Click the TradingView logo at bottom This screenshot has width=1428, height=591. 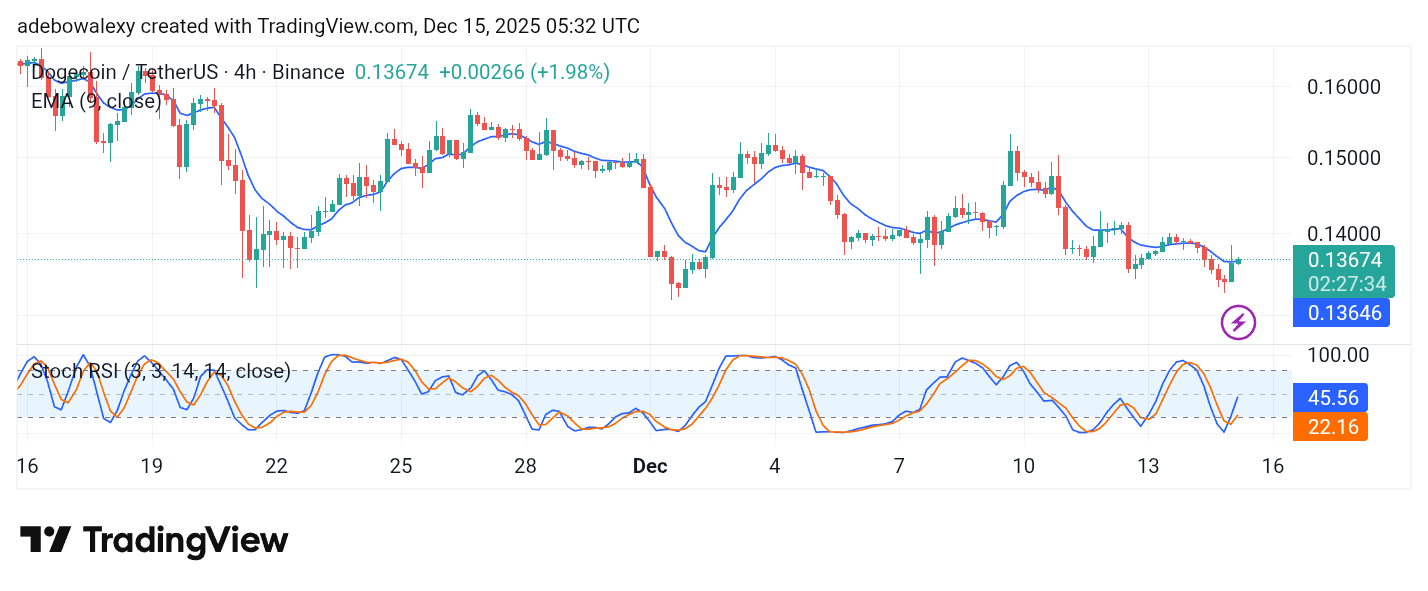(x=154, y=540)
